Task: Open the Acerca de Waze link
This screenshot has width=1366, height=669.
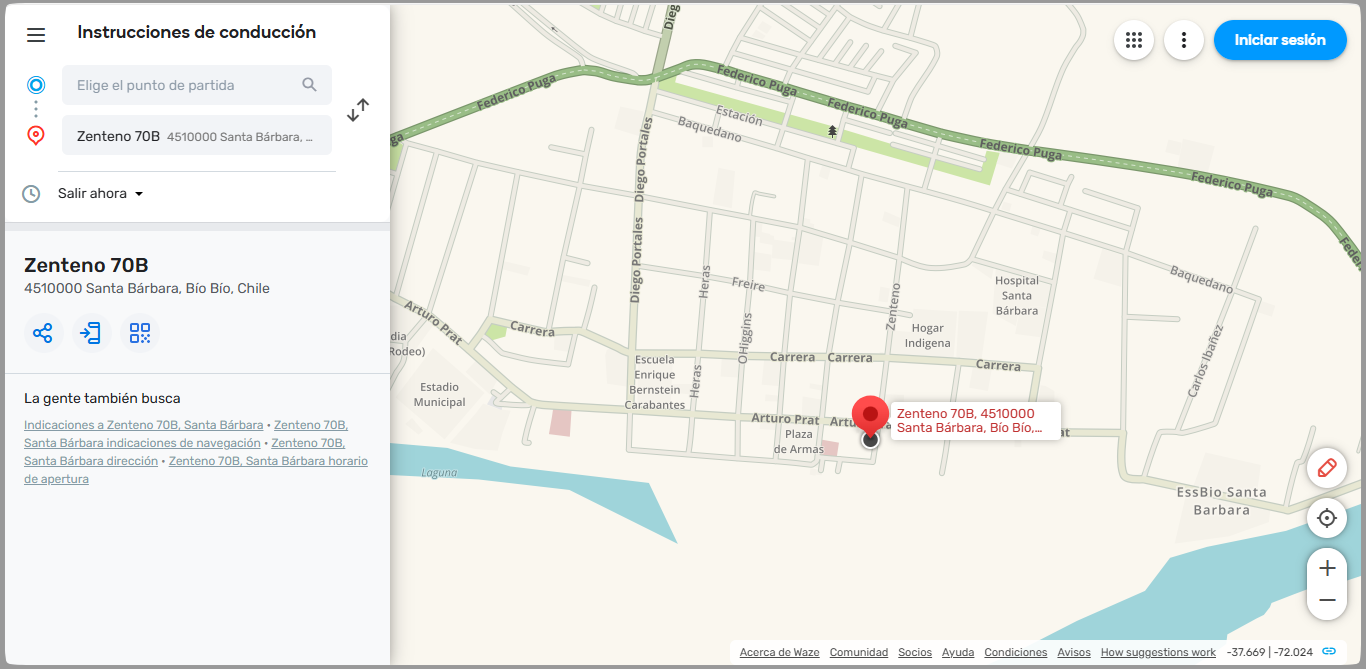Action: click(779, 652)
